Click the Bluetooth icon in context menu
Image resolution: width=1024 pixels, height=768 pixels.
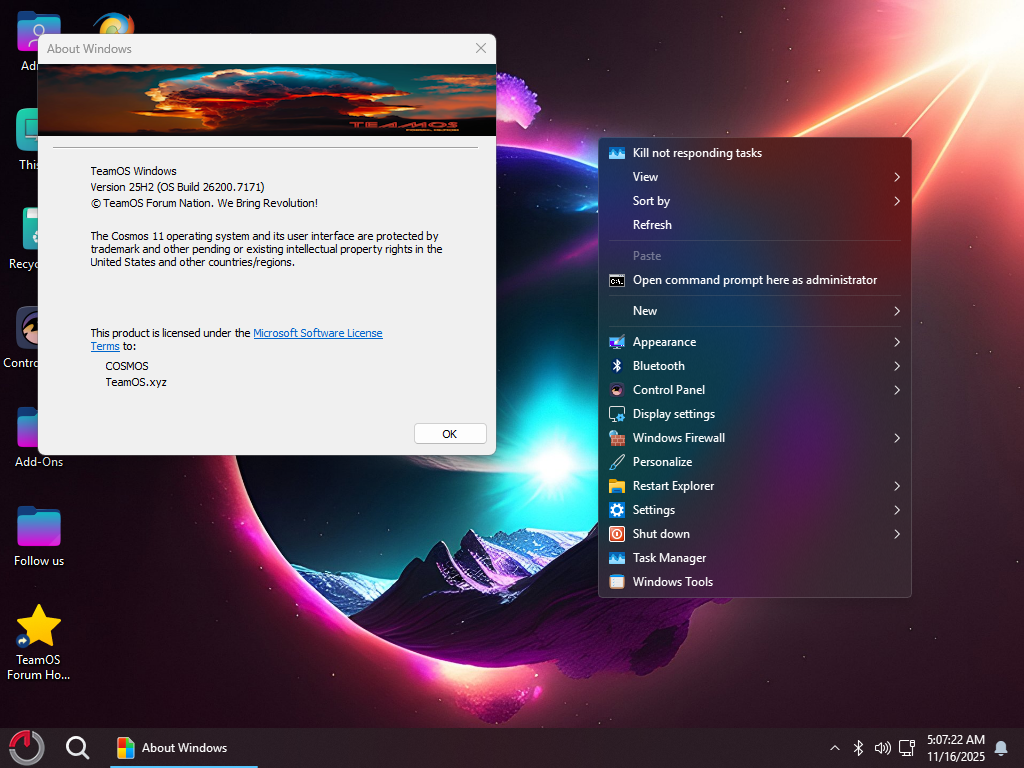pos(617,366)
